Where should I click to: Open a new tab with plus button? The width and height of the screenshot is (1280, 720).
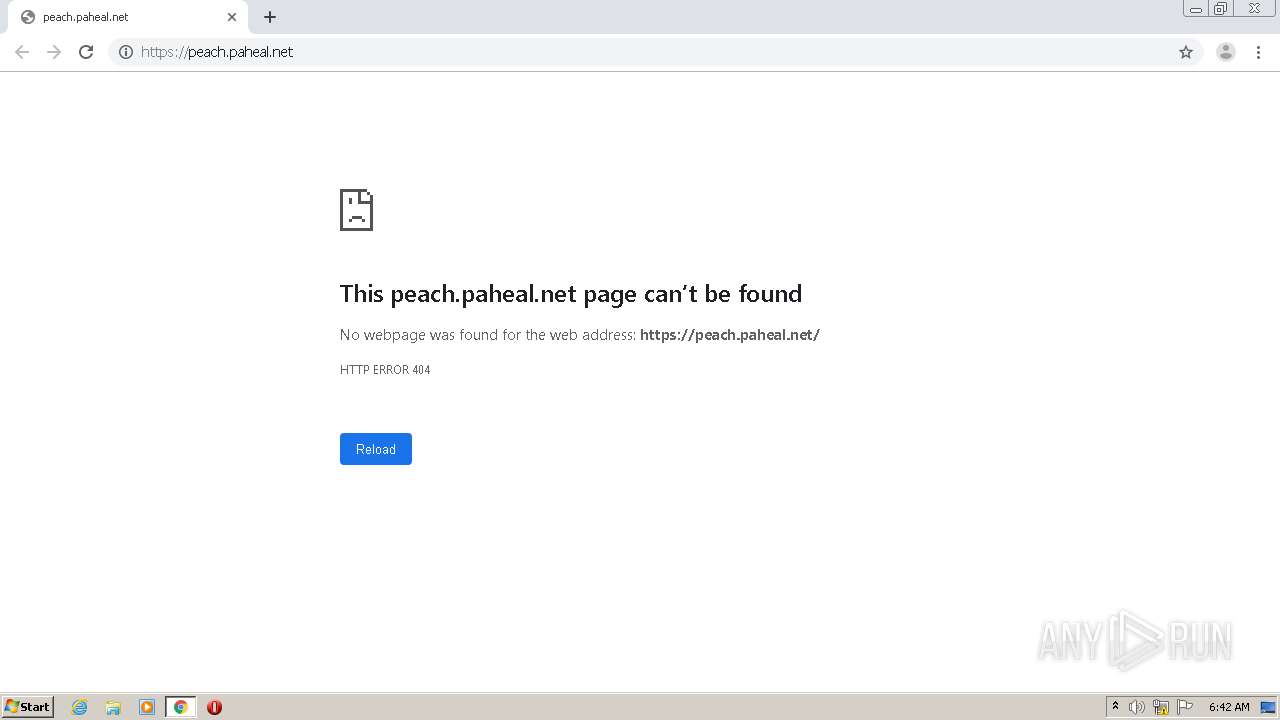[270, 17]
